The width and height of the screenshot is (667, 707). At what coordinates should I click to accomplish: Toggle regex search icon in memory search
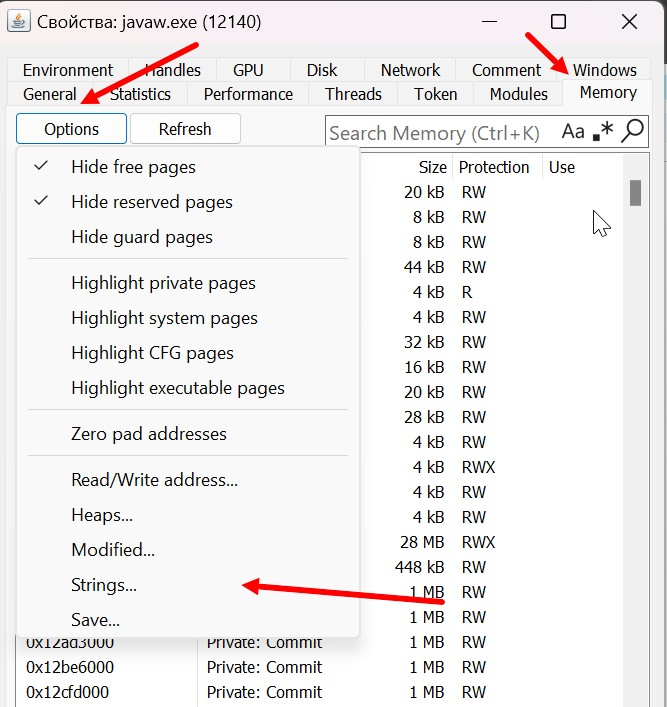603,132
